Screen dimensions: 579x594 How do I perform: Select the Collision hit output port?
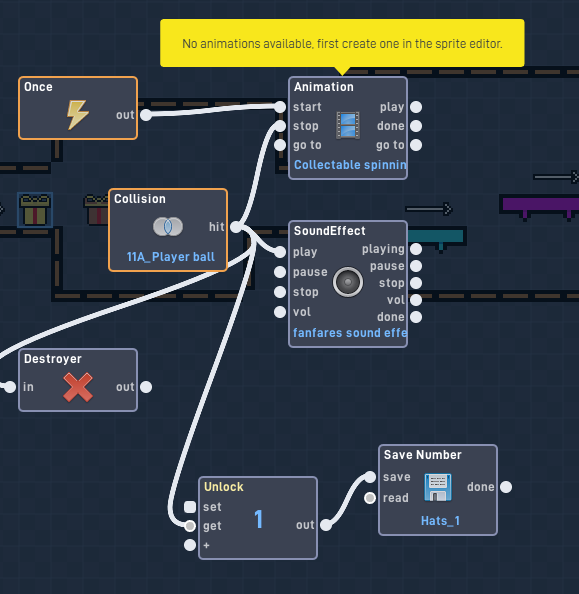click(236, 227)
